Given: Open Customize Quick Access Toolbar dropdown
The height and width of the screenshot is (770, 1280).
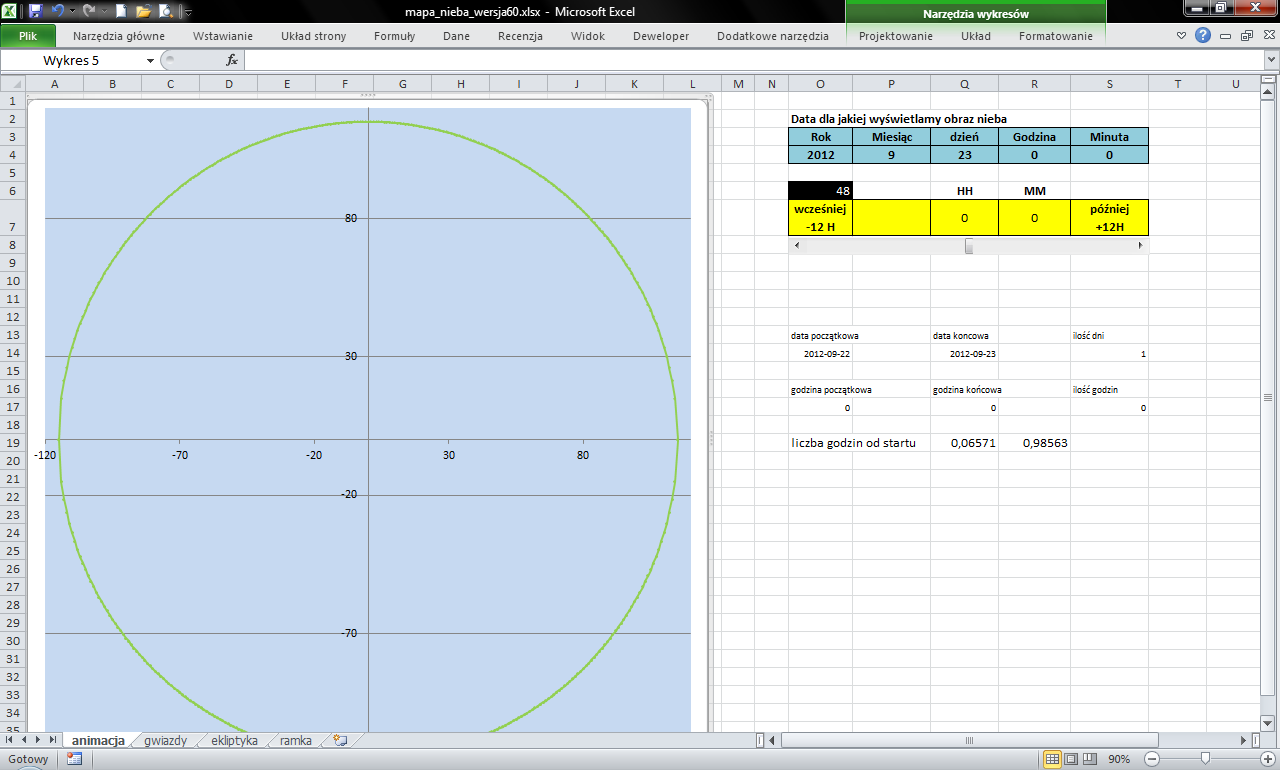Looking at the screenshot, I should coord(188,12).
